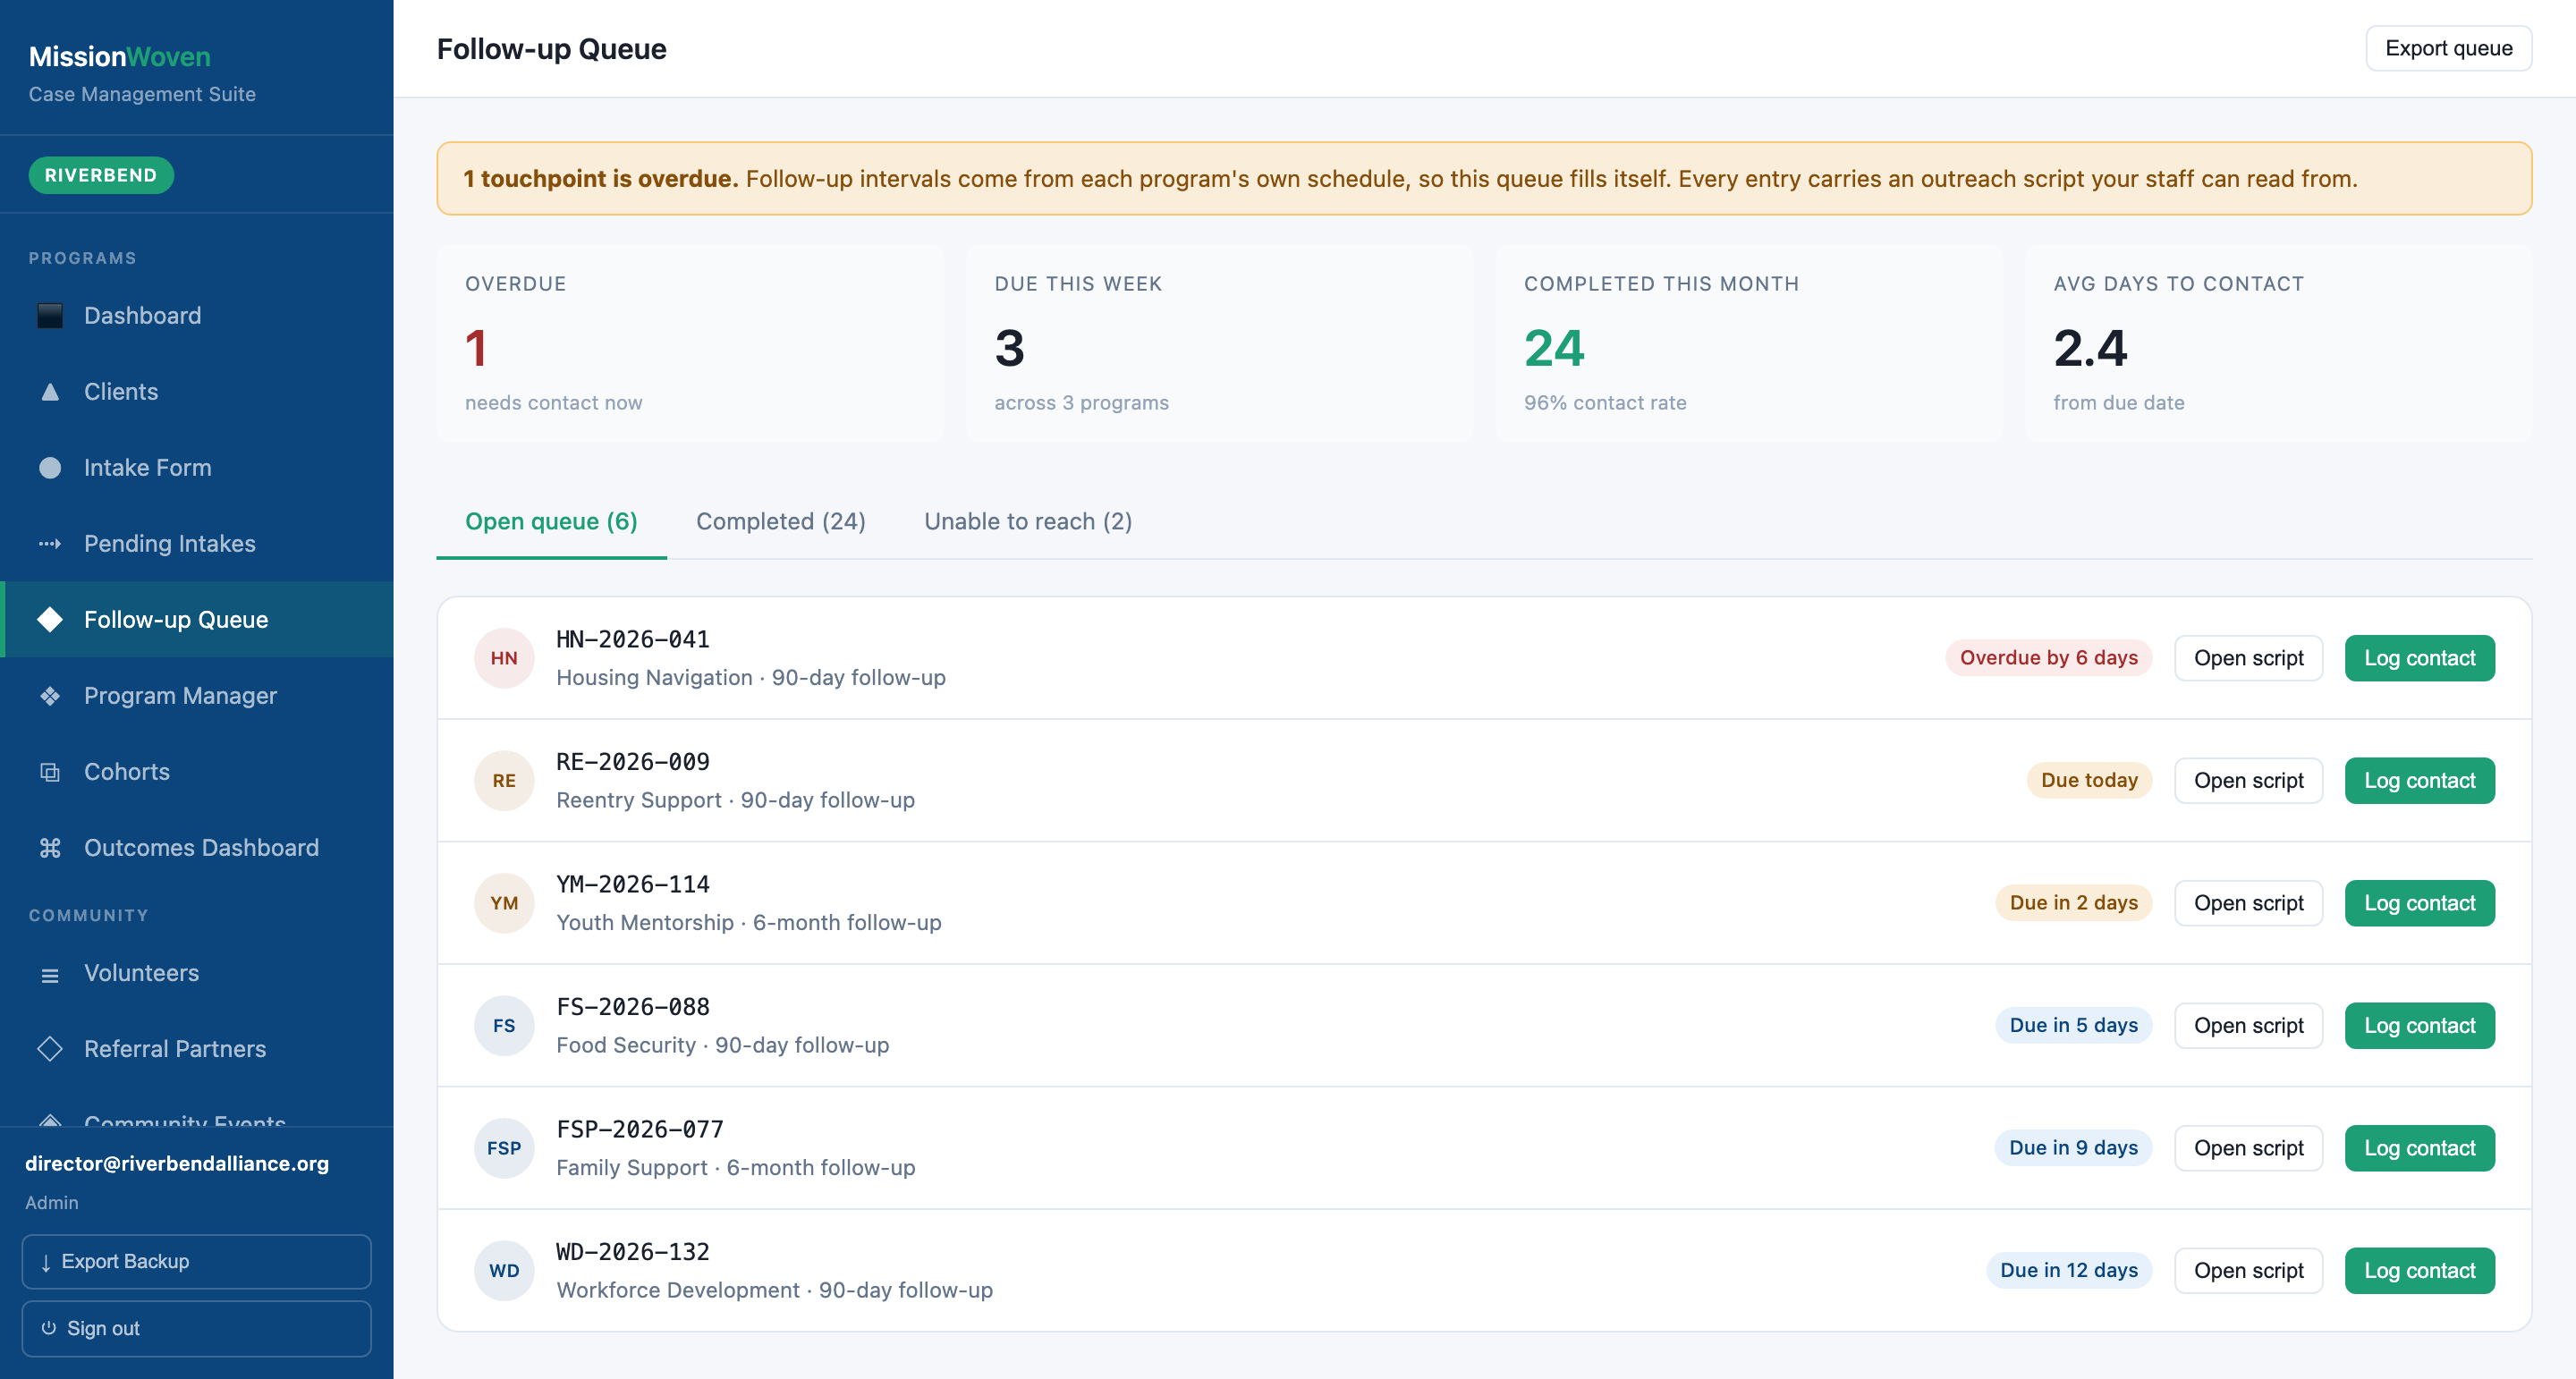Open script for RE-2026-009
Viewport: 2576px width, 1379px height.
2248,781
